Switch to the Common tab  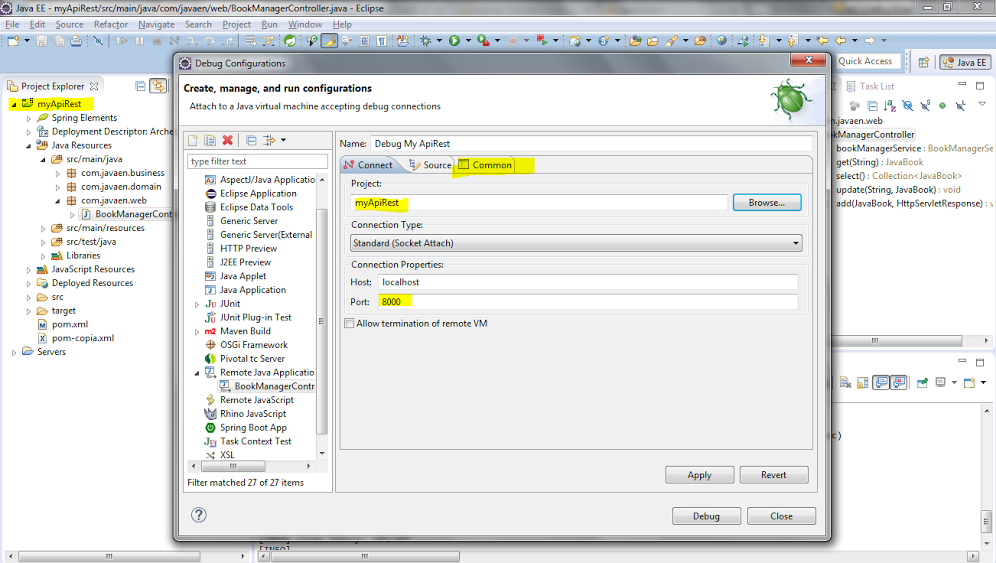pyautogui.click(x=486, y=165)
